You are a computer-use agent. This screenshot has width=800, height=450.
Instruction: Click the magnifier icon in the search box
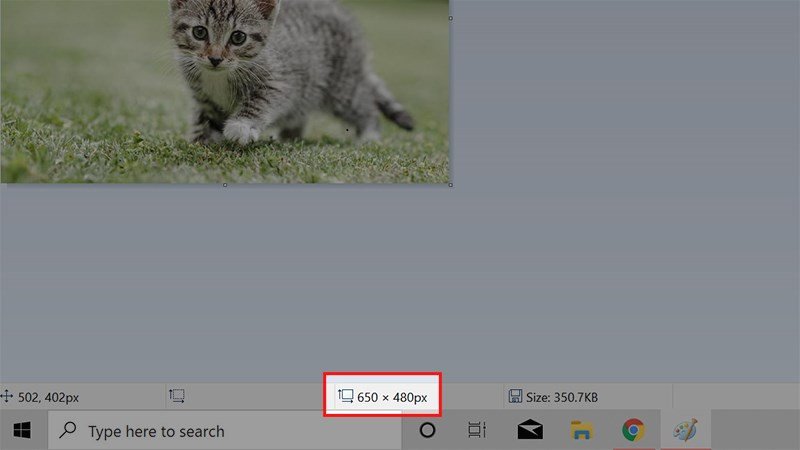click(x=68, y=431)
